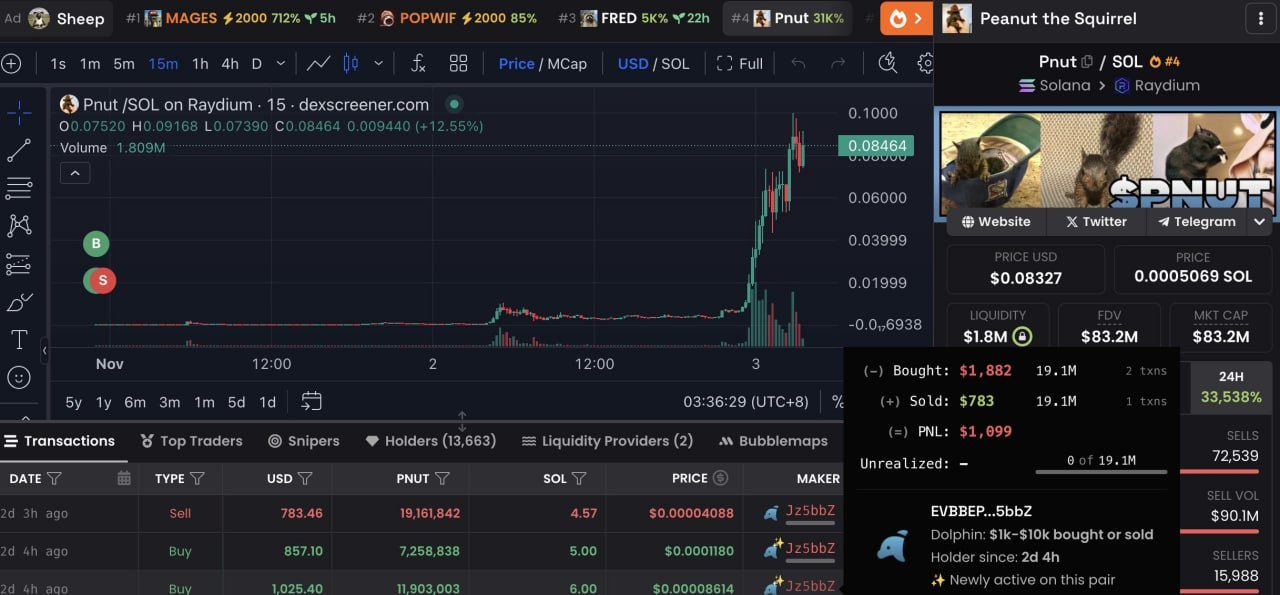Image resolution: width=1280 pixels, height=595 pixels.
Task: Select the patterns drawing tool
Action: click(19, 226)
